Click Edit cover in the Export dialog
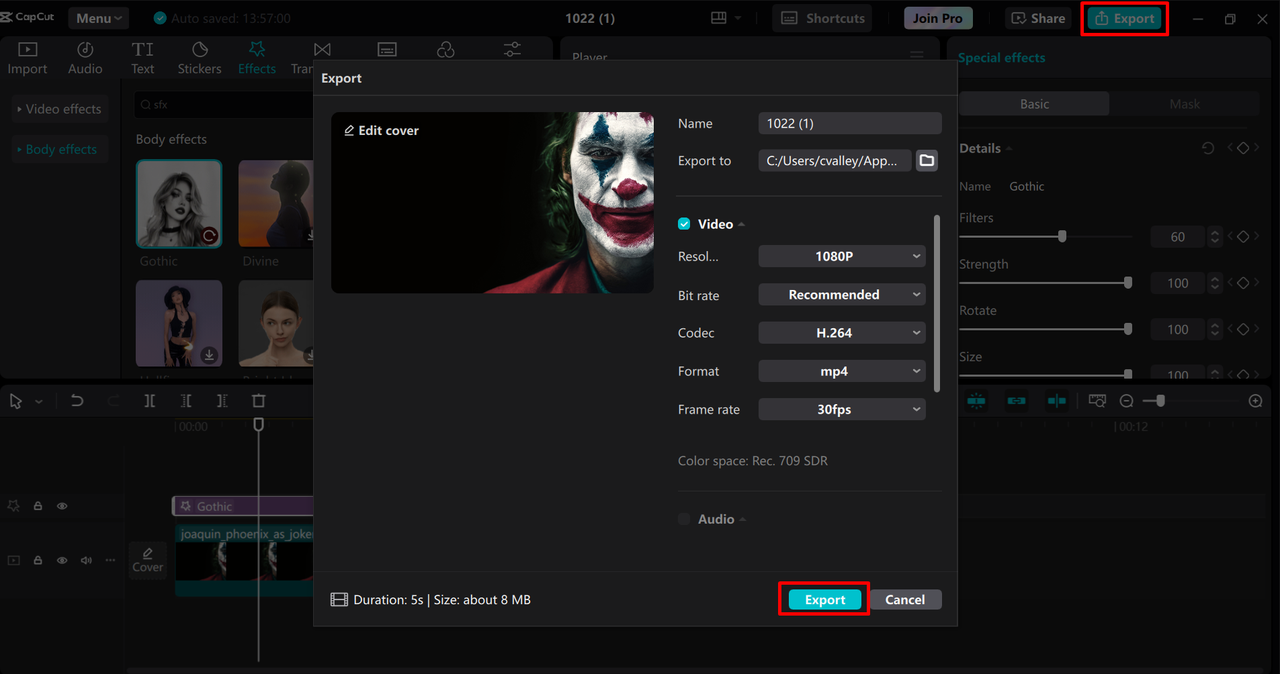 tap(381, 130)
